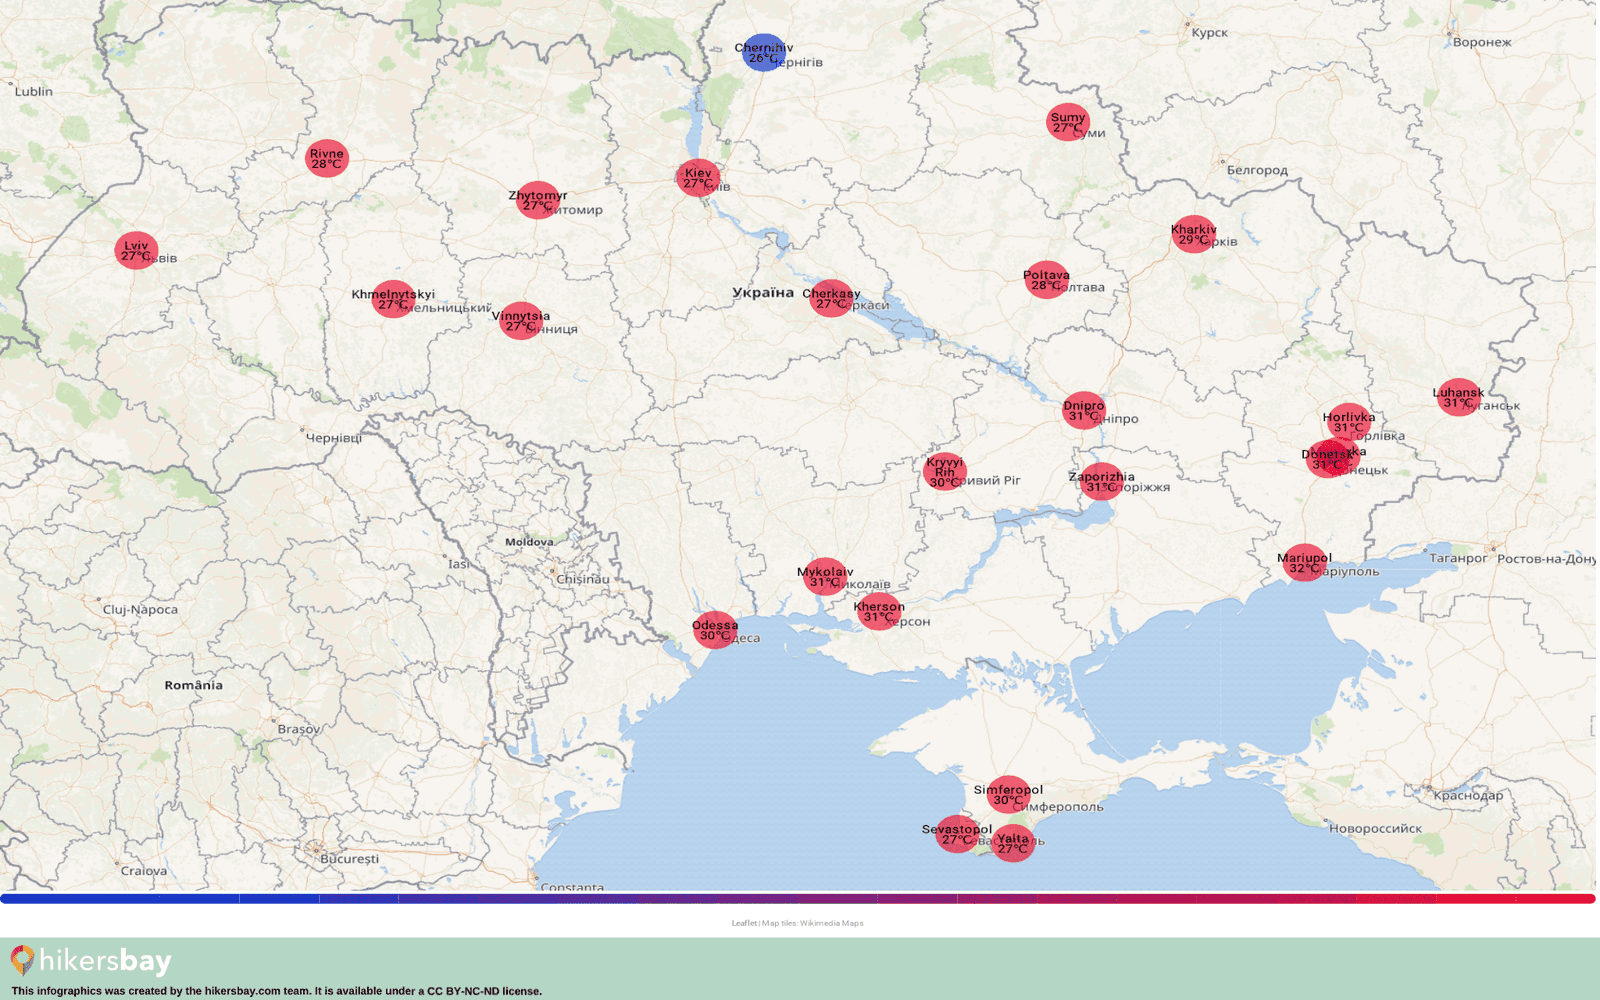1600x1000 pixels.
Task: Click the Zaporizhia 31°C marker
Action: [x=1102, y=481]
